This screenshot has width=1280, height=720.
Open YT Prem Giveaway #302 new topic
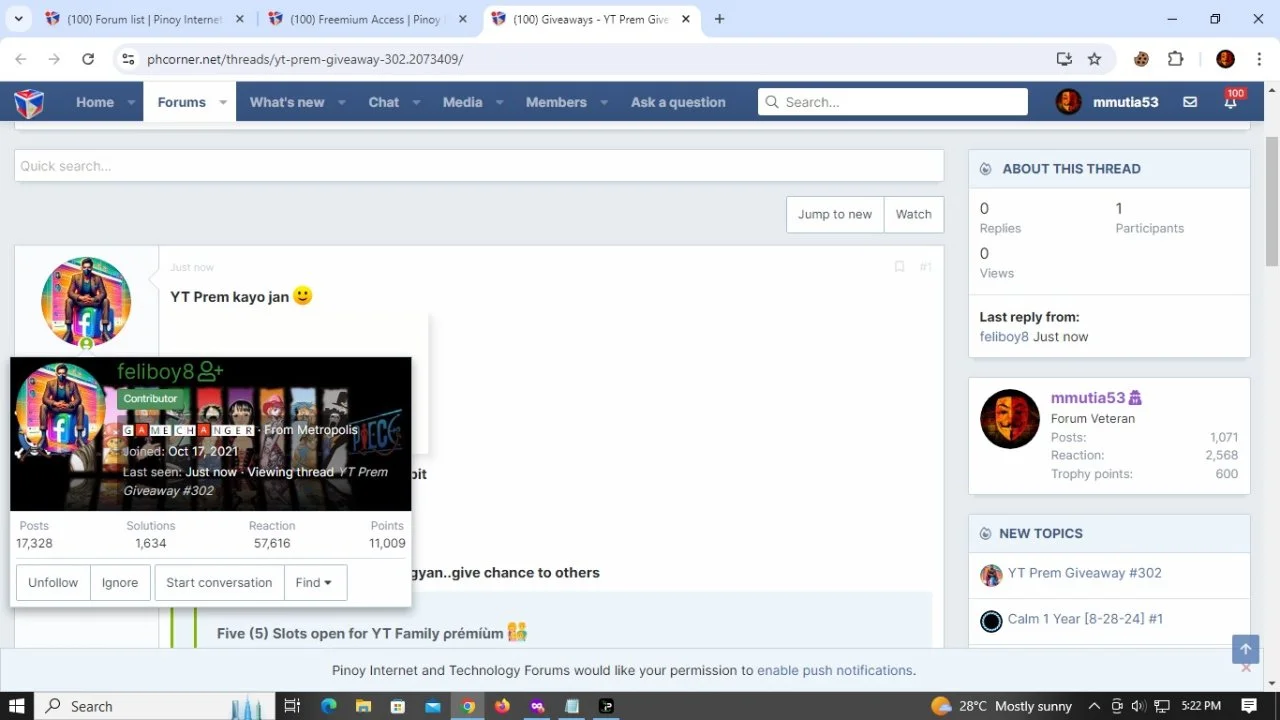click(x=1084, y=573)
